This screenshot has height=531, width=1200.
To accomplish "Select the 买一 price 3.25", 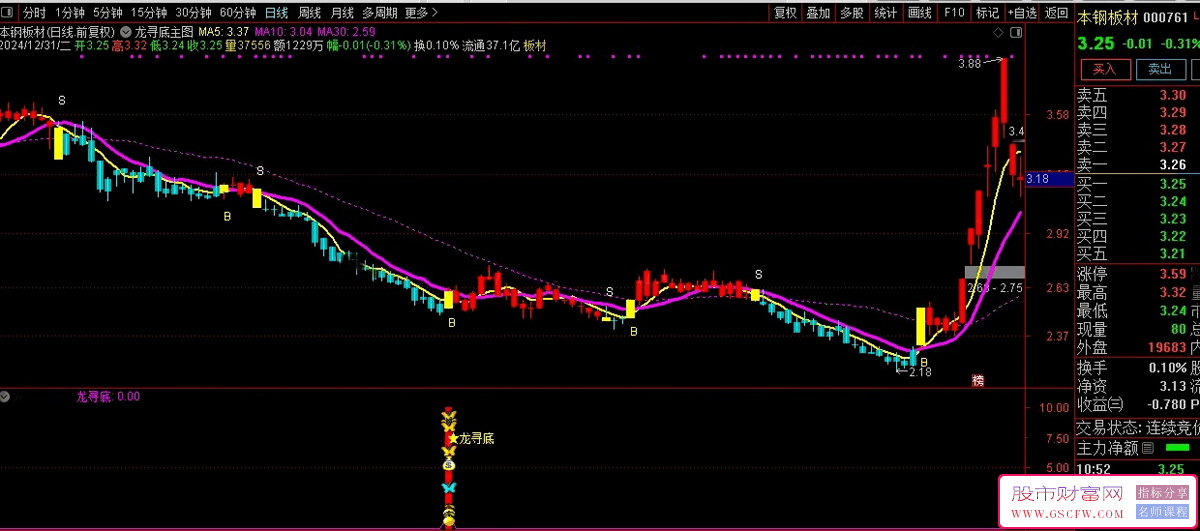I will [x=1172, y=184].
